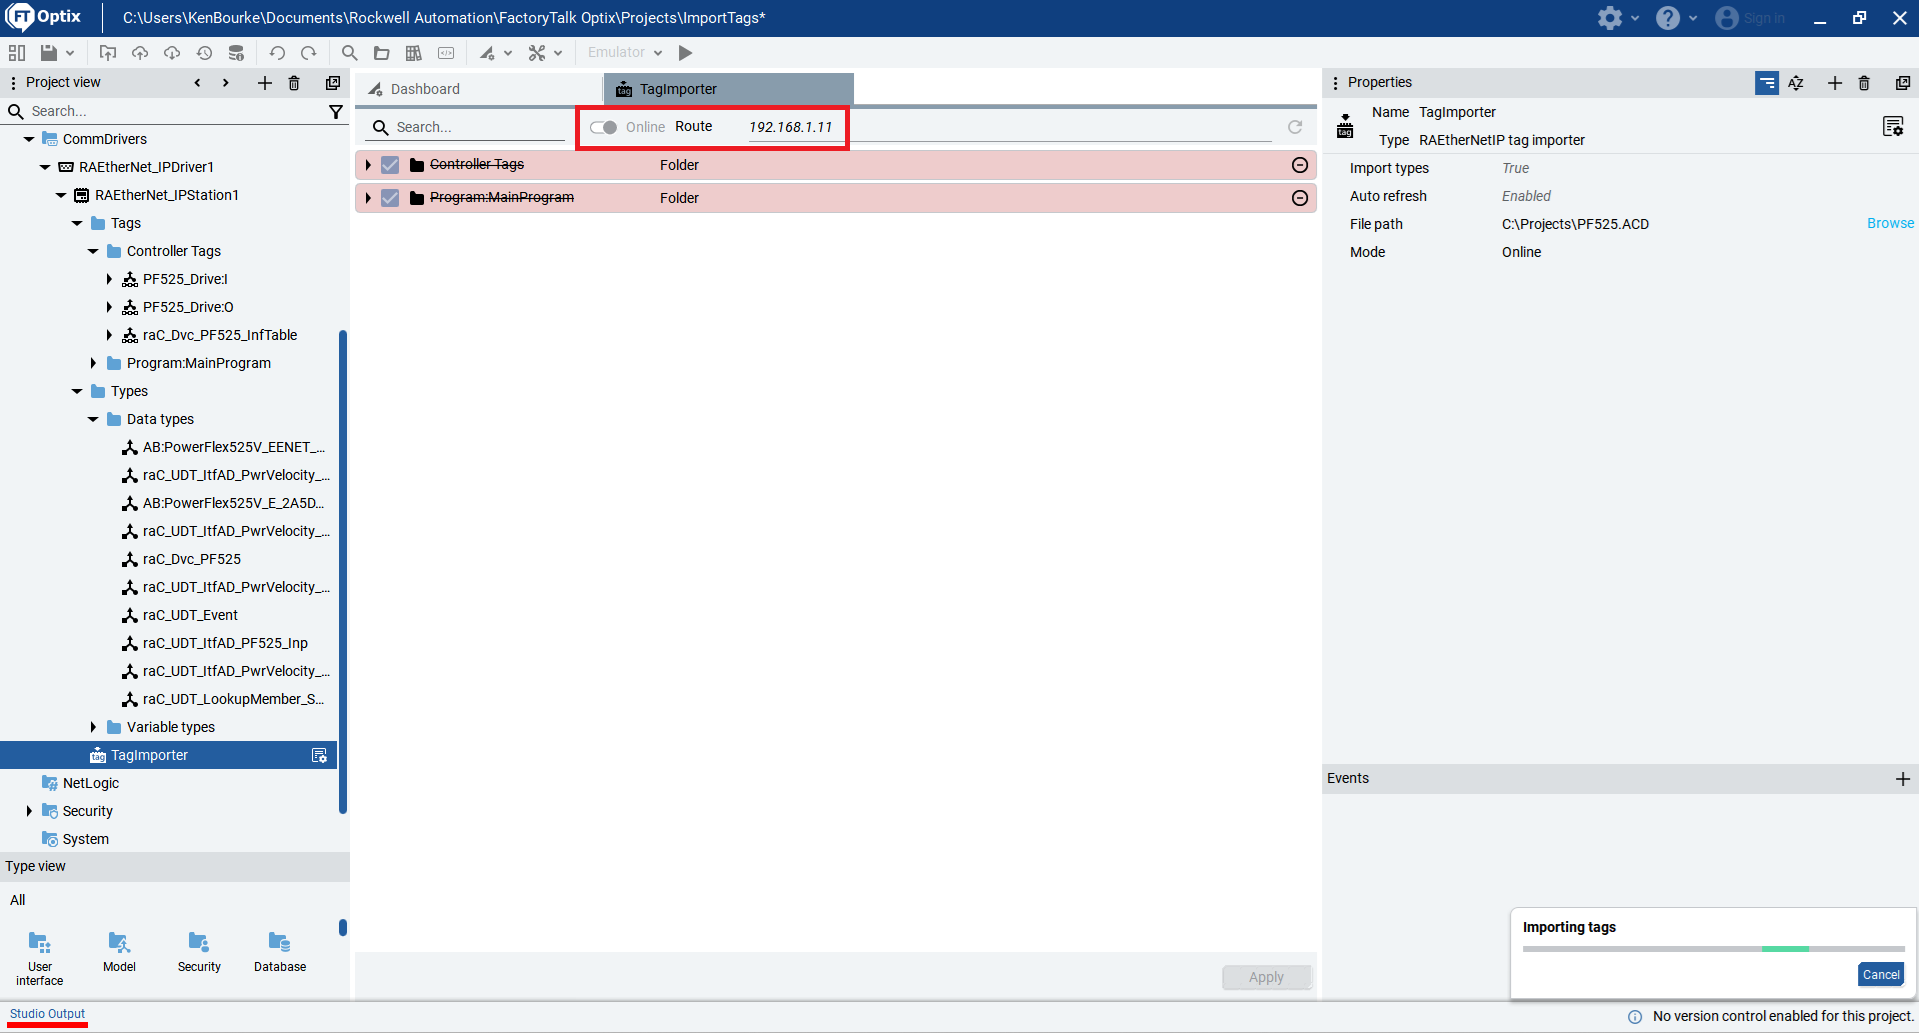The height and width of the screenshot is (1033, 1919).
Task: Click the Apply button
Action: [x=1266, y=977]
